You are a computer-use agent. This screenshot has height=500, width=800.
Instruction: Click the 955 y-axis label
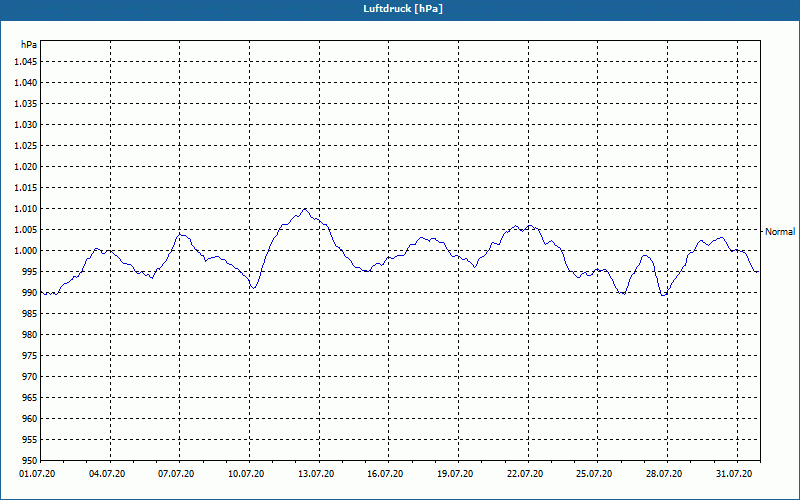pos(30,440)
